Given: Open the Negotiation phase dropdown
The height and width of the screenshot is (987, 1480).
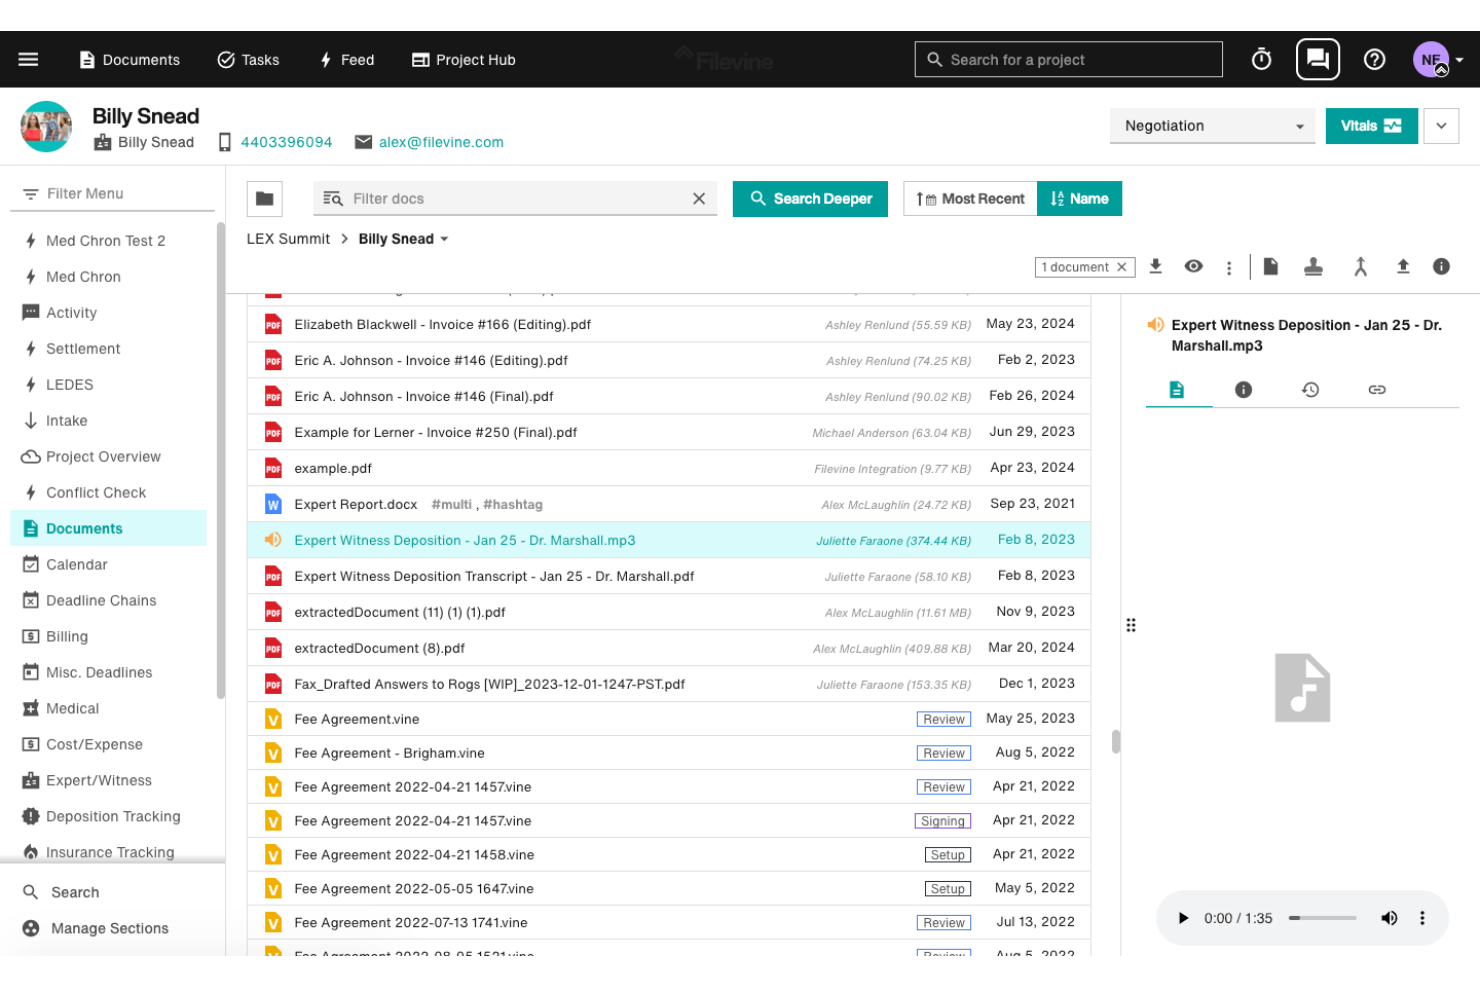Looking at the screenshot, I should pos(1212,126).
